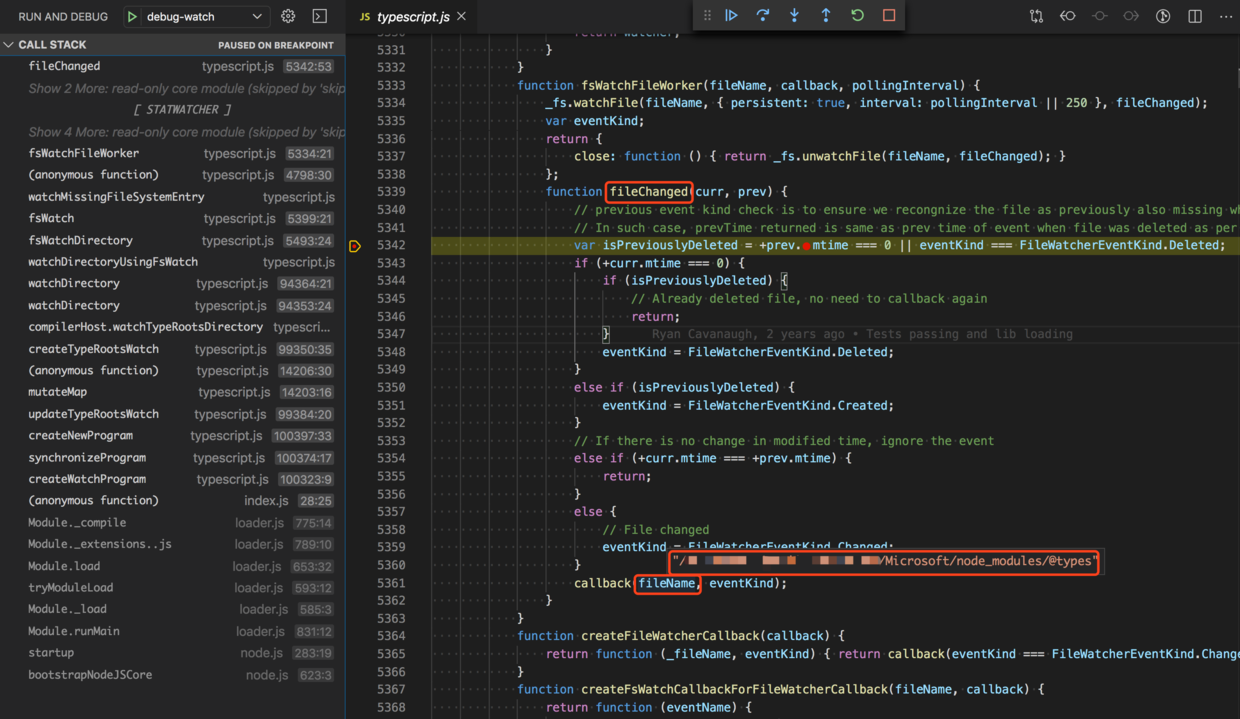Select the fsWatchFileWorker stack frame
This screenshot has height=719, width=1240.
click(84, 154)
